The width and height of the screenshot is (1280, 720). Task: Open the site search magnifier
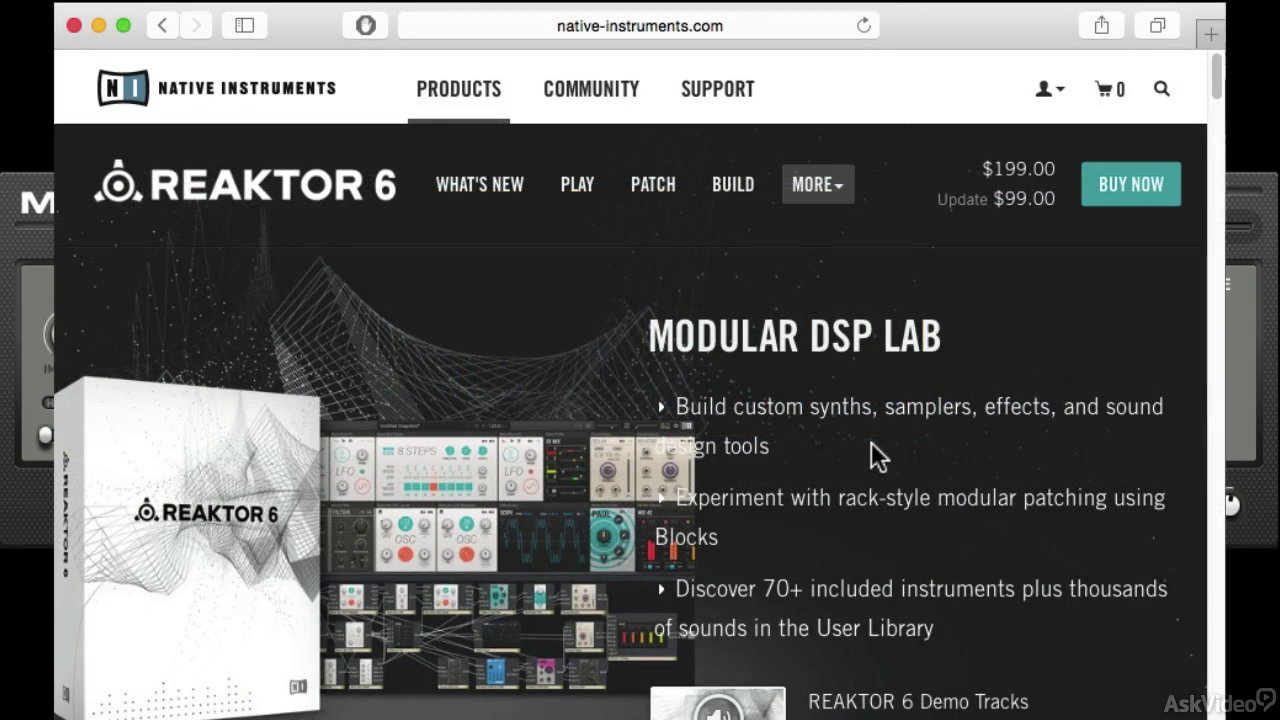tap(1161, 88)
